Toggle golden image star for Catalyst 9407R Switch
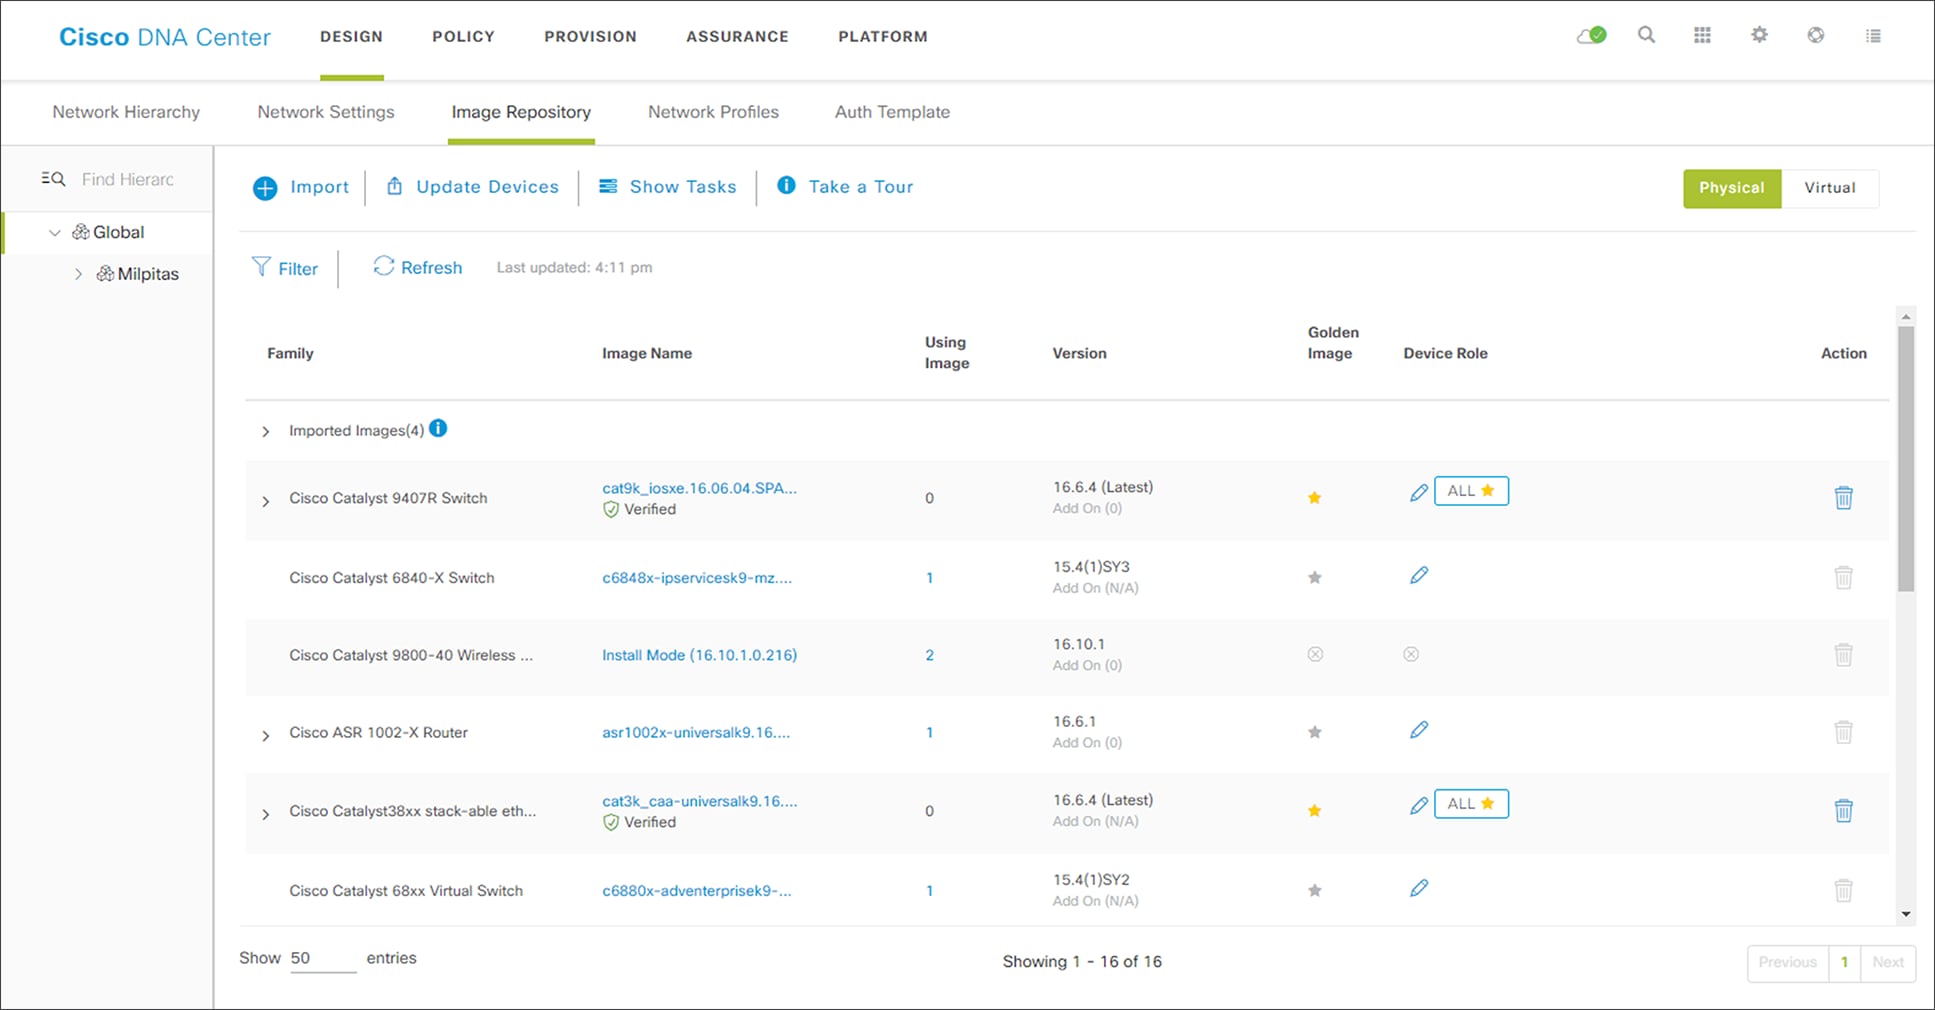Image resolution: width=1935 pixels, height=1010 pixels. point(1315,498)
